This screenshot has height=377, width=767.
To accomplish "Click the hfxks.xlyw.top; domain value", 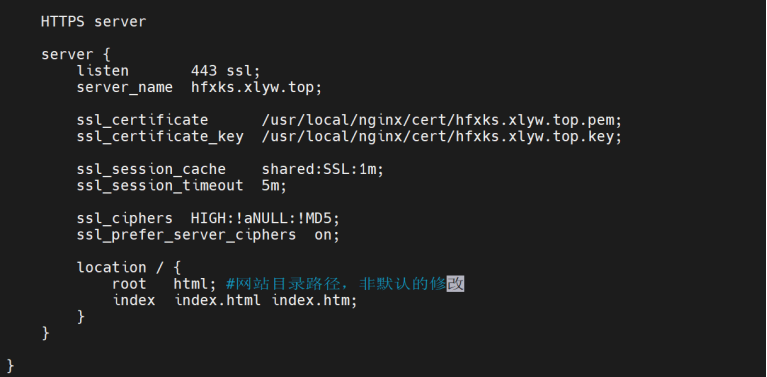I will (x=256, y=88).
